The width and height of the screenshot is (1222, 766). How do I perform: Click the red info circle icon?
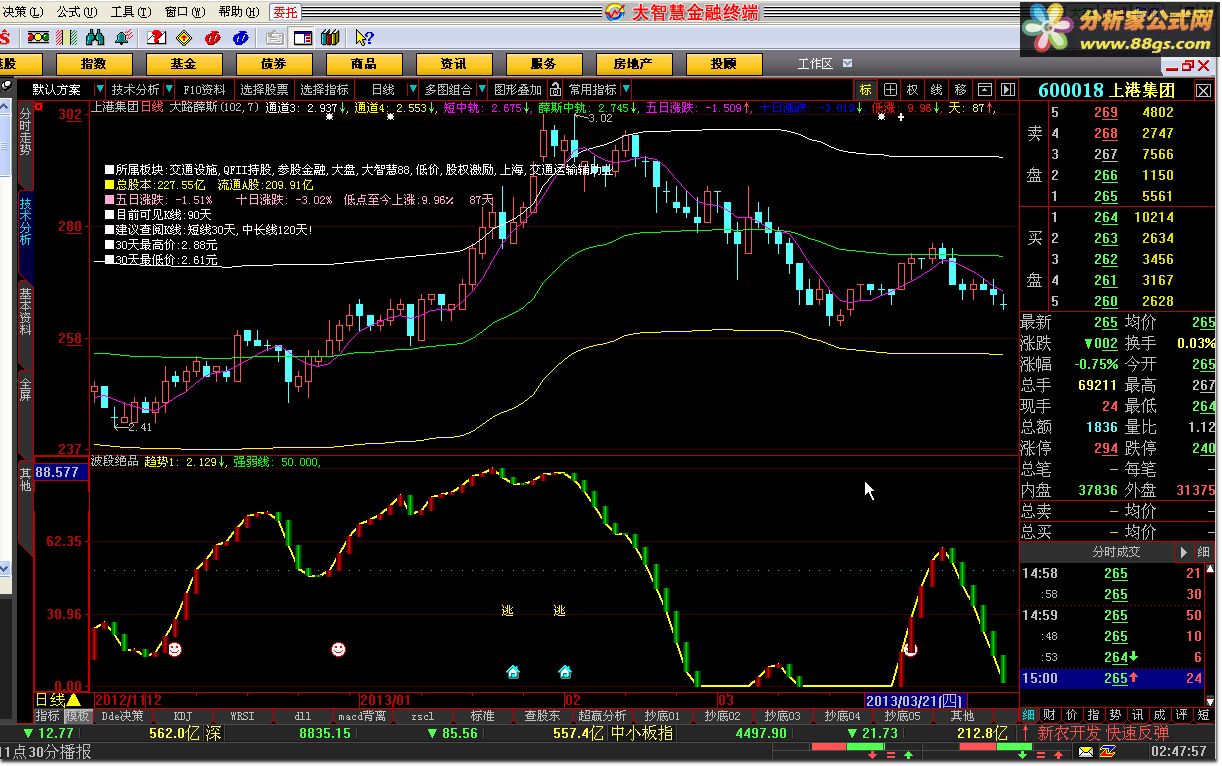pos(212,38)
